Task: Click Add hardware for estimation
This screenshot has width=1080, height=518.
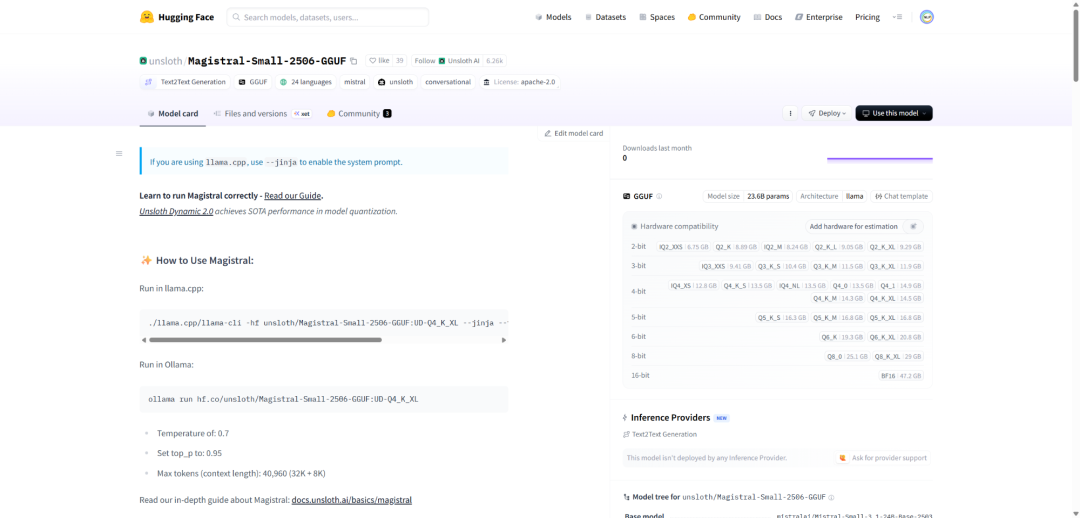Action: (x=853, y=226)
